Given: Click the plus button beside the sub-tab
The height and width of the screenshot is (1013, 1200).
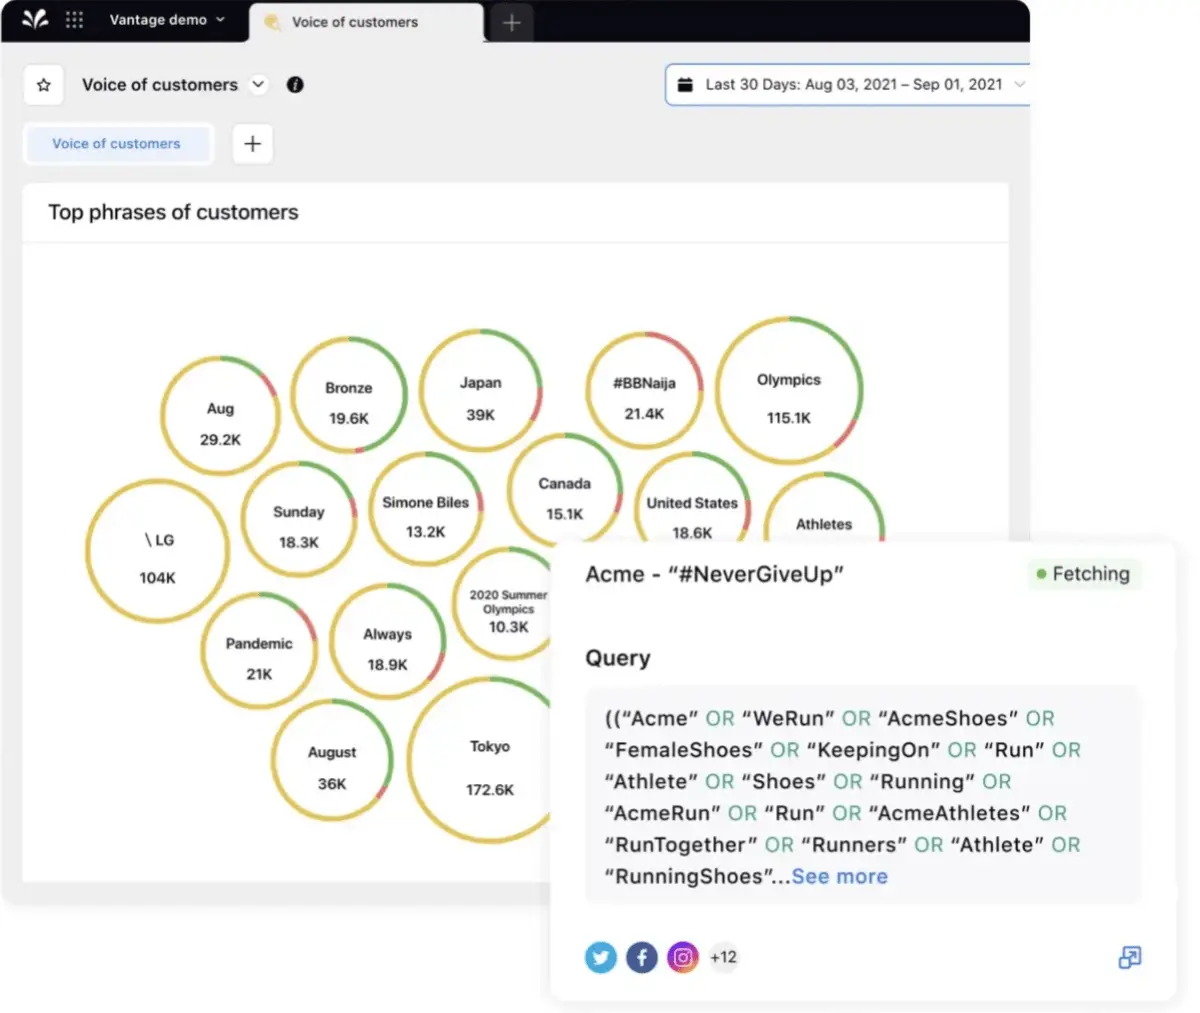Looking at the screenshot, I should 252,144.
